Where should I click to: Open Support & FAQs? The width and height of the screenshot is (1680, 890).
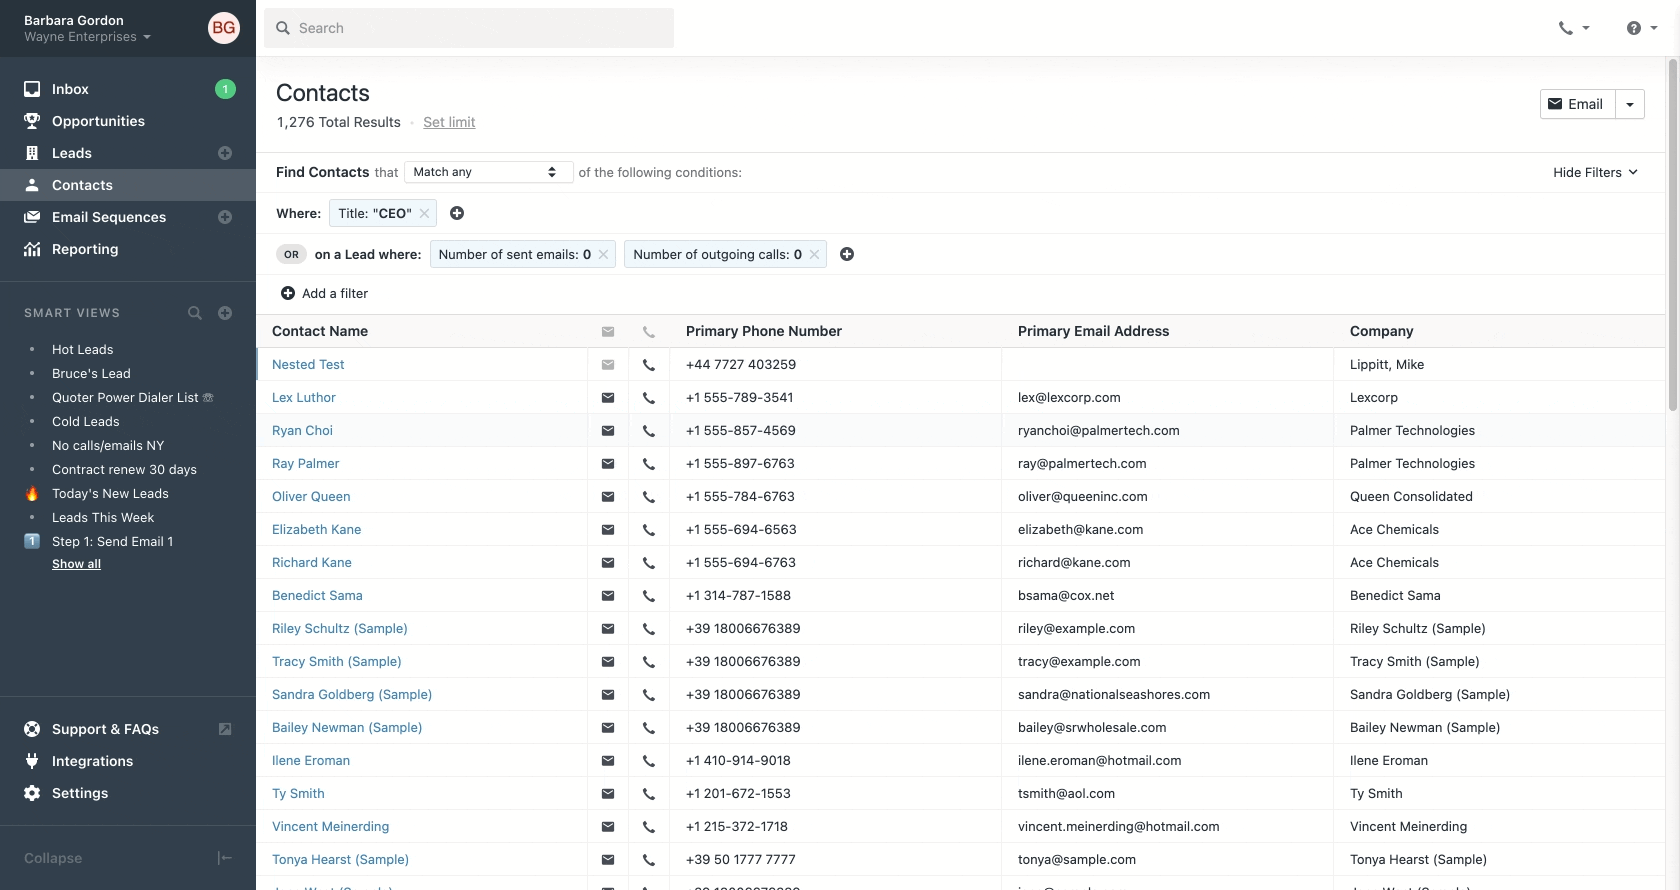105,729
